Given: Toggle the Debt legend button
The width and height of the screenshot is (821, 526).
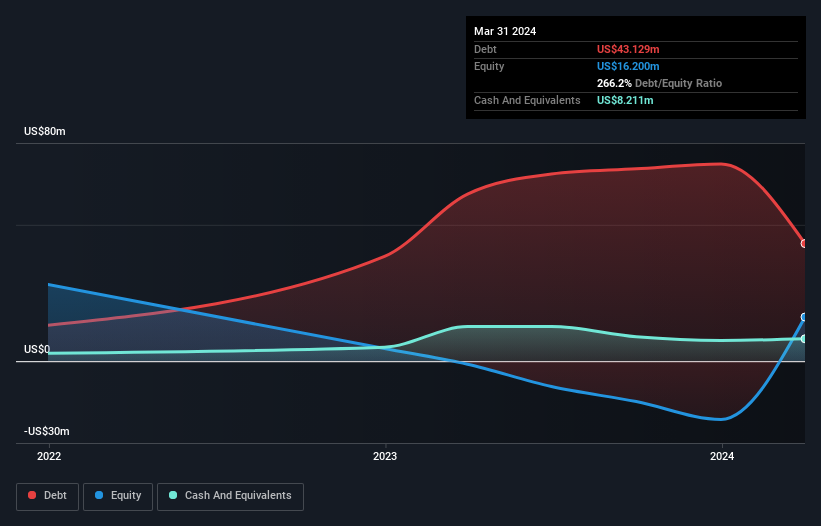Looking at the screenshot, I should tap(48, 496).
